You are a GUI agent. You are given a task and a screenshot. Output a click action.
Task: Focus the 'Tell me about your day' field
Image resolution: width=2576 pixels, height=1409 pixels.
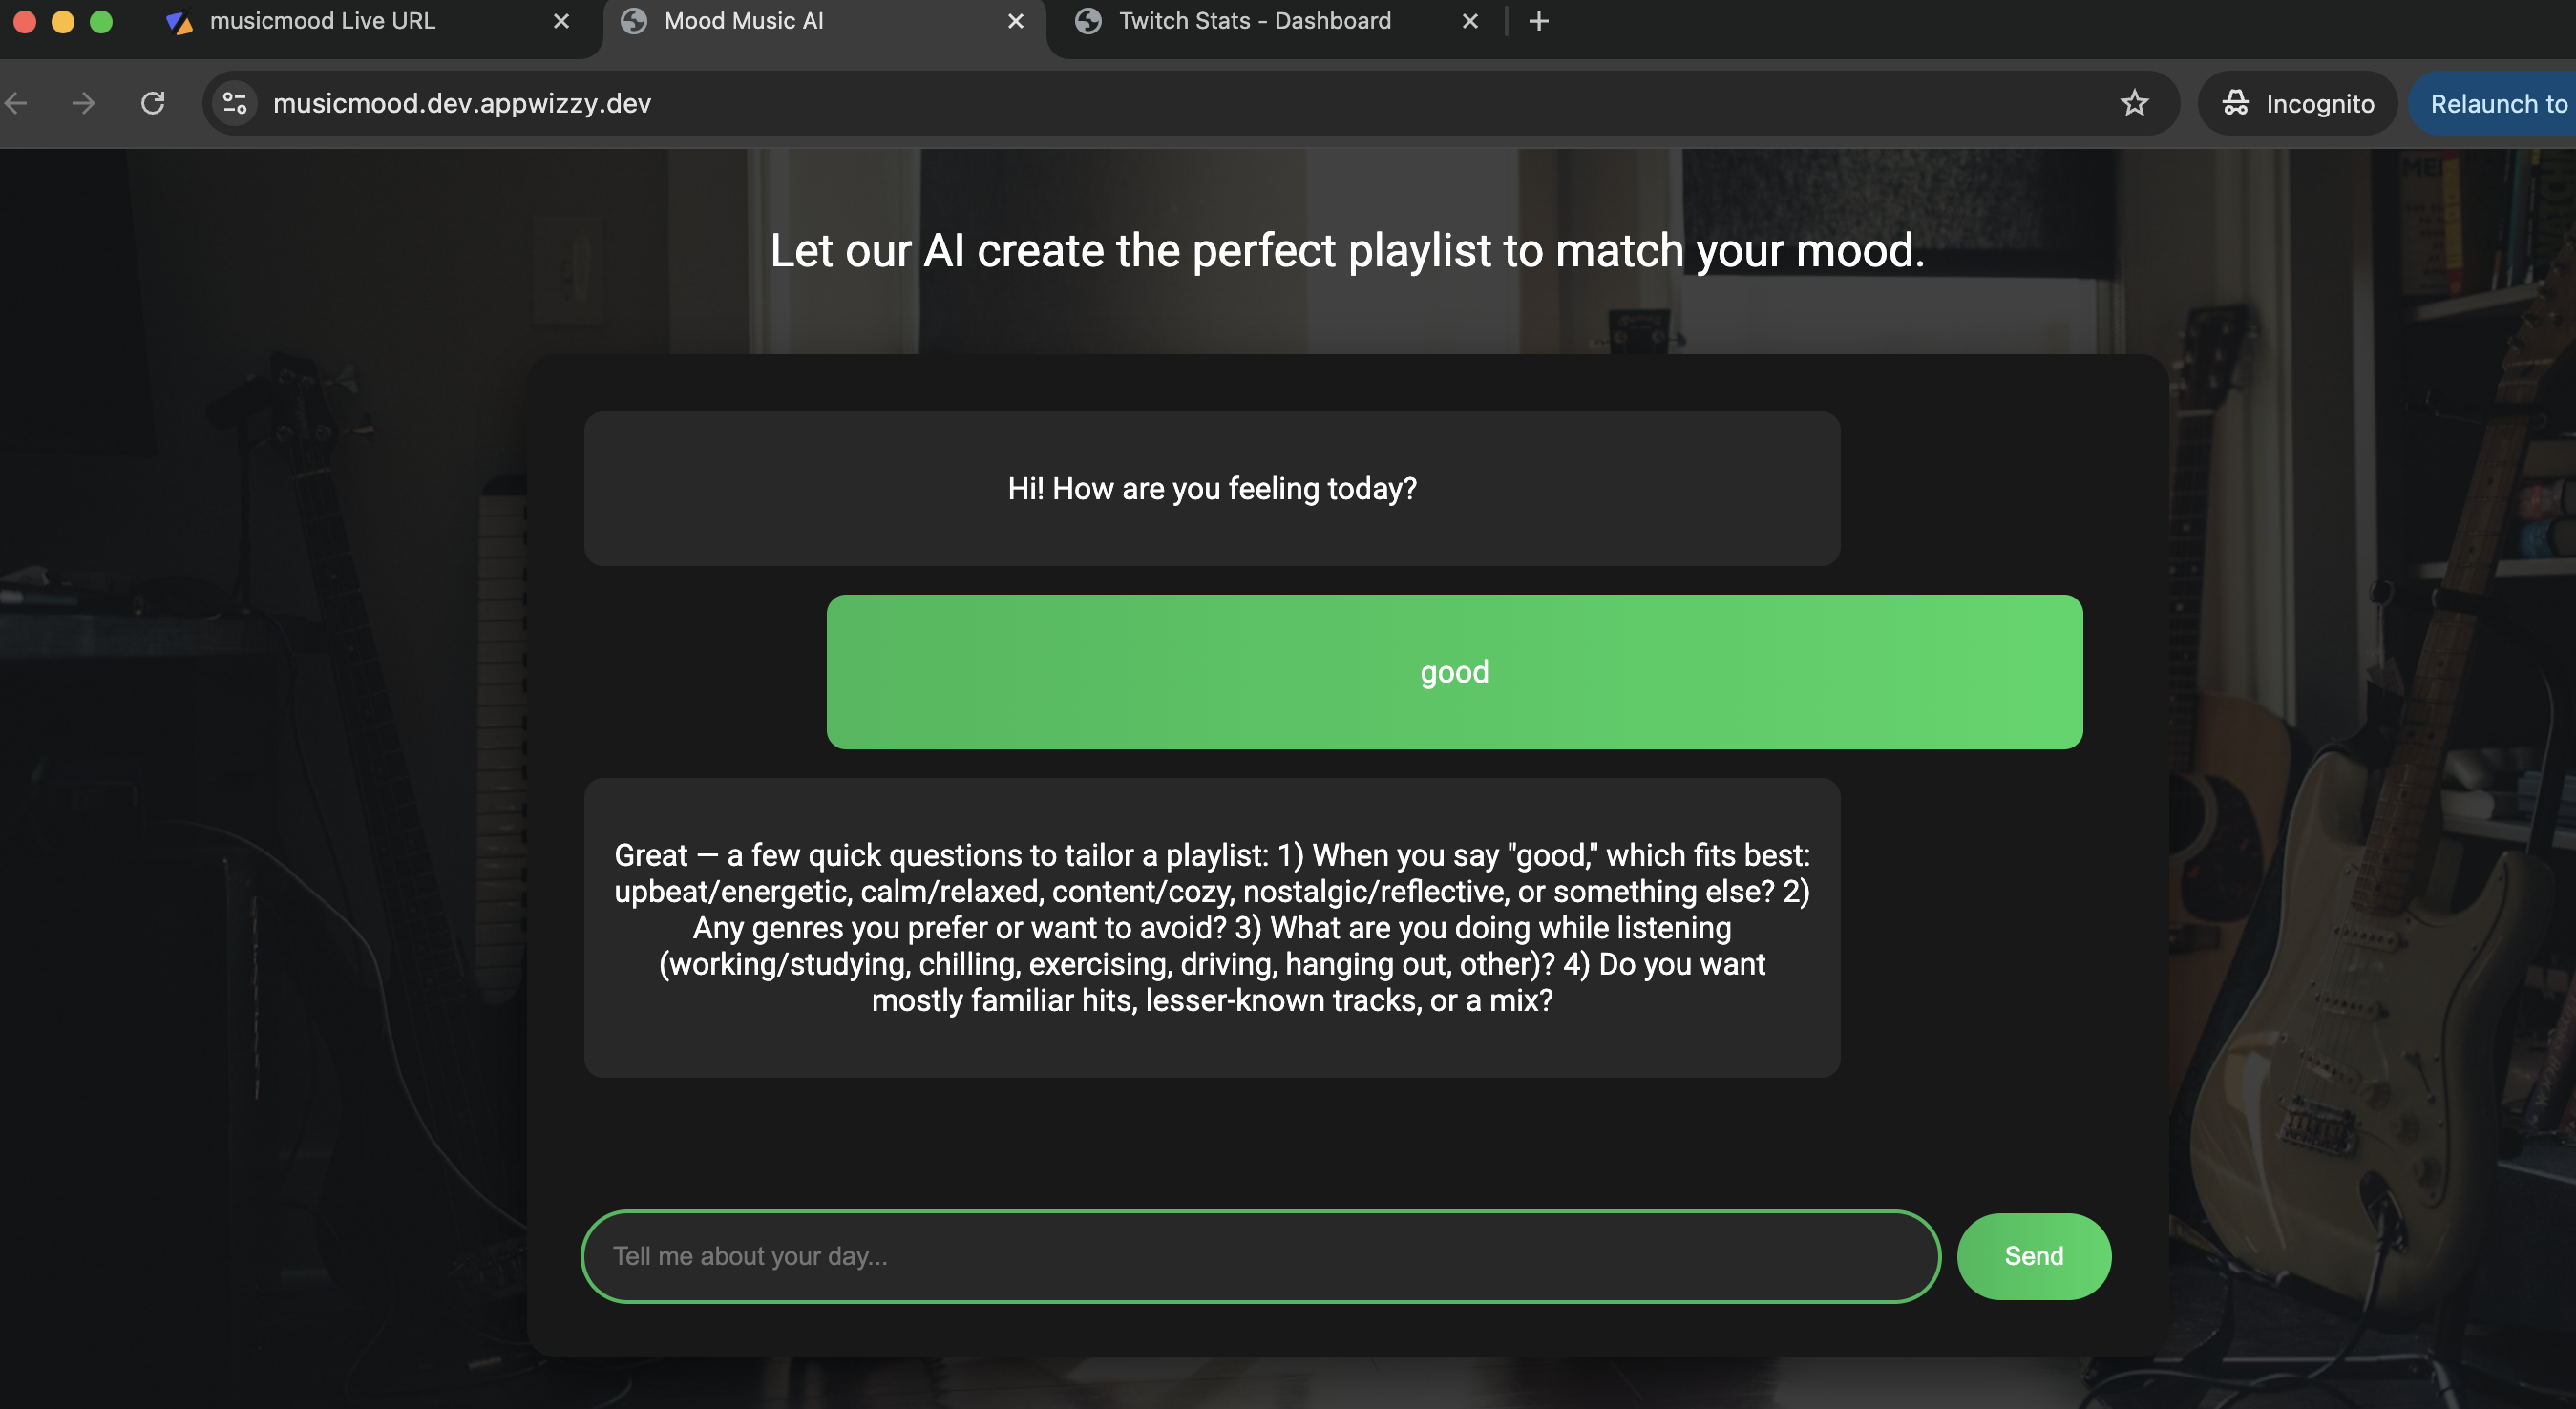pos(1260,1256)
